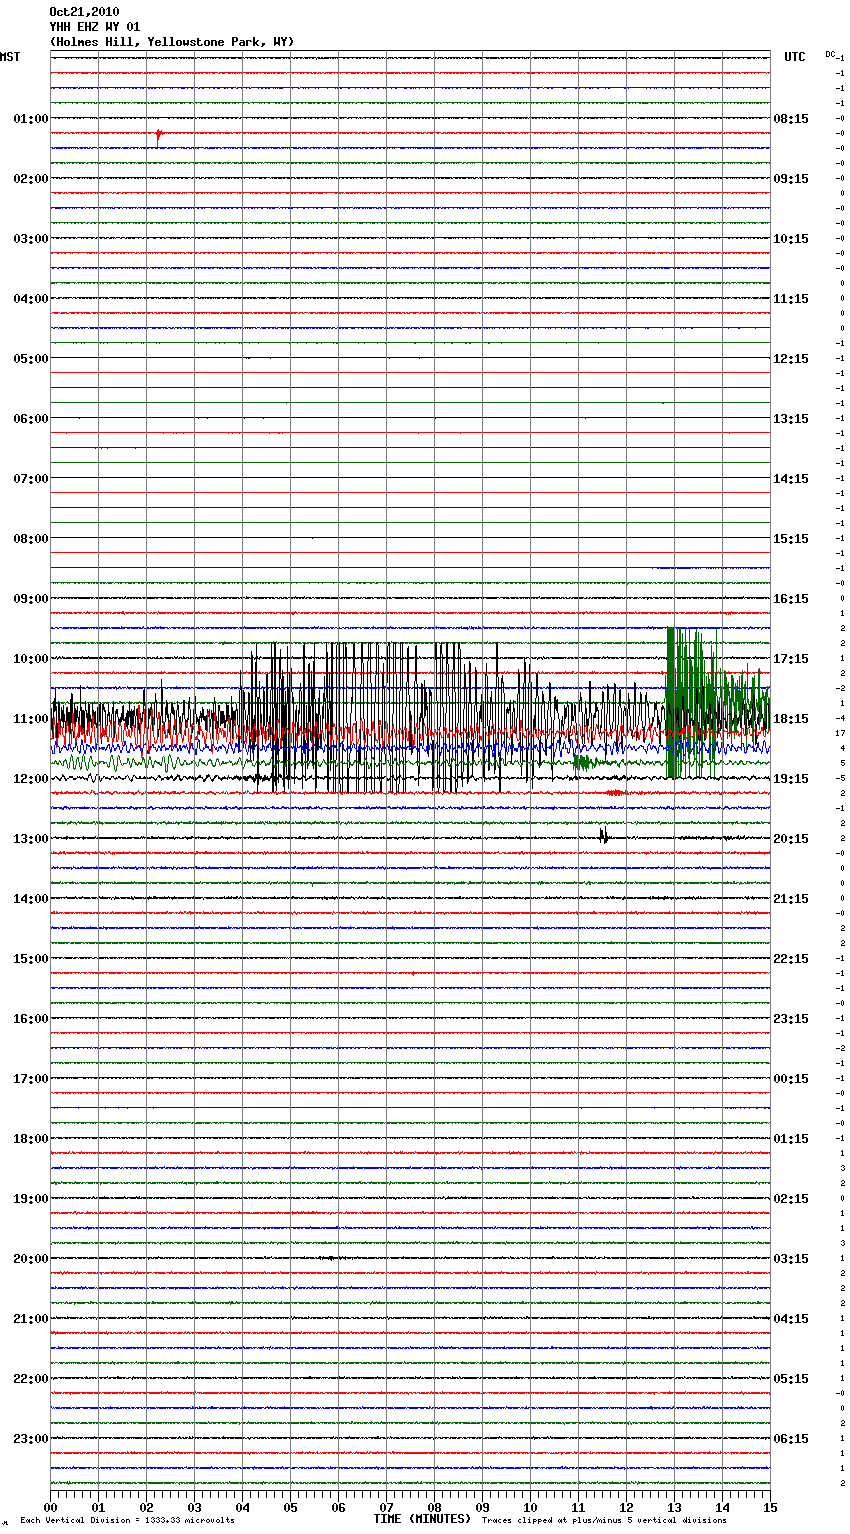
Task: Click the 16:15 UTC time label
Action: point(791,599)
